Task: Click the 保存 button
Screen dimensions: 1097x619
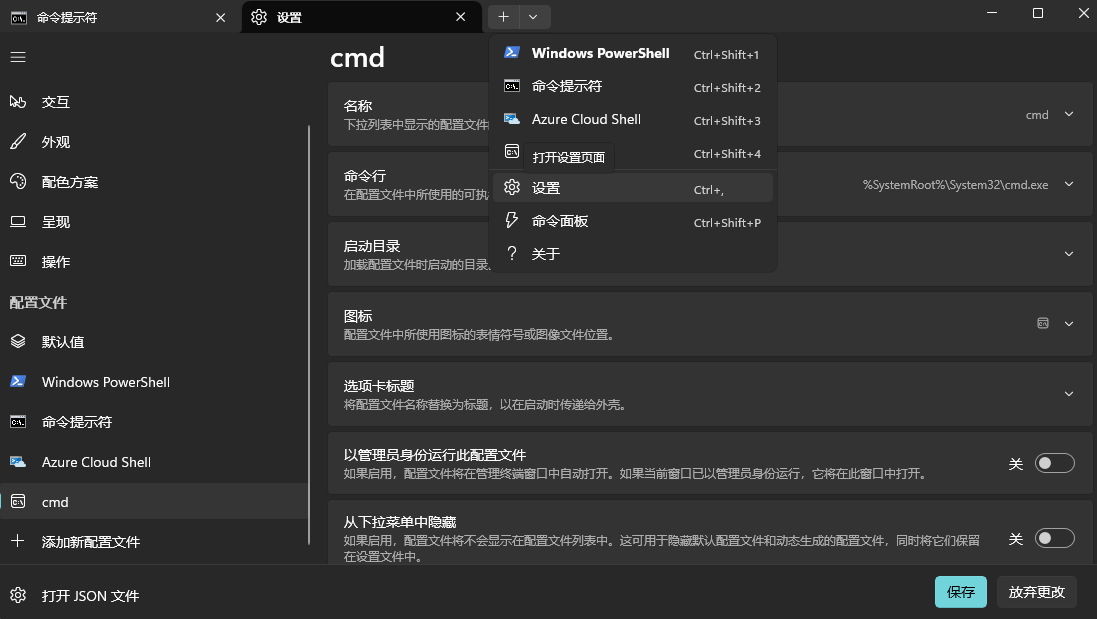Action: tap(961, 592)
